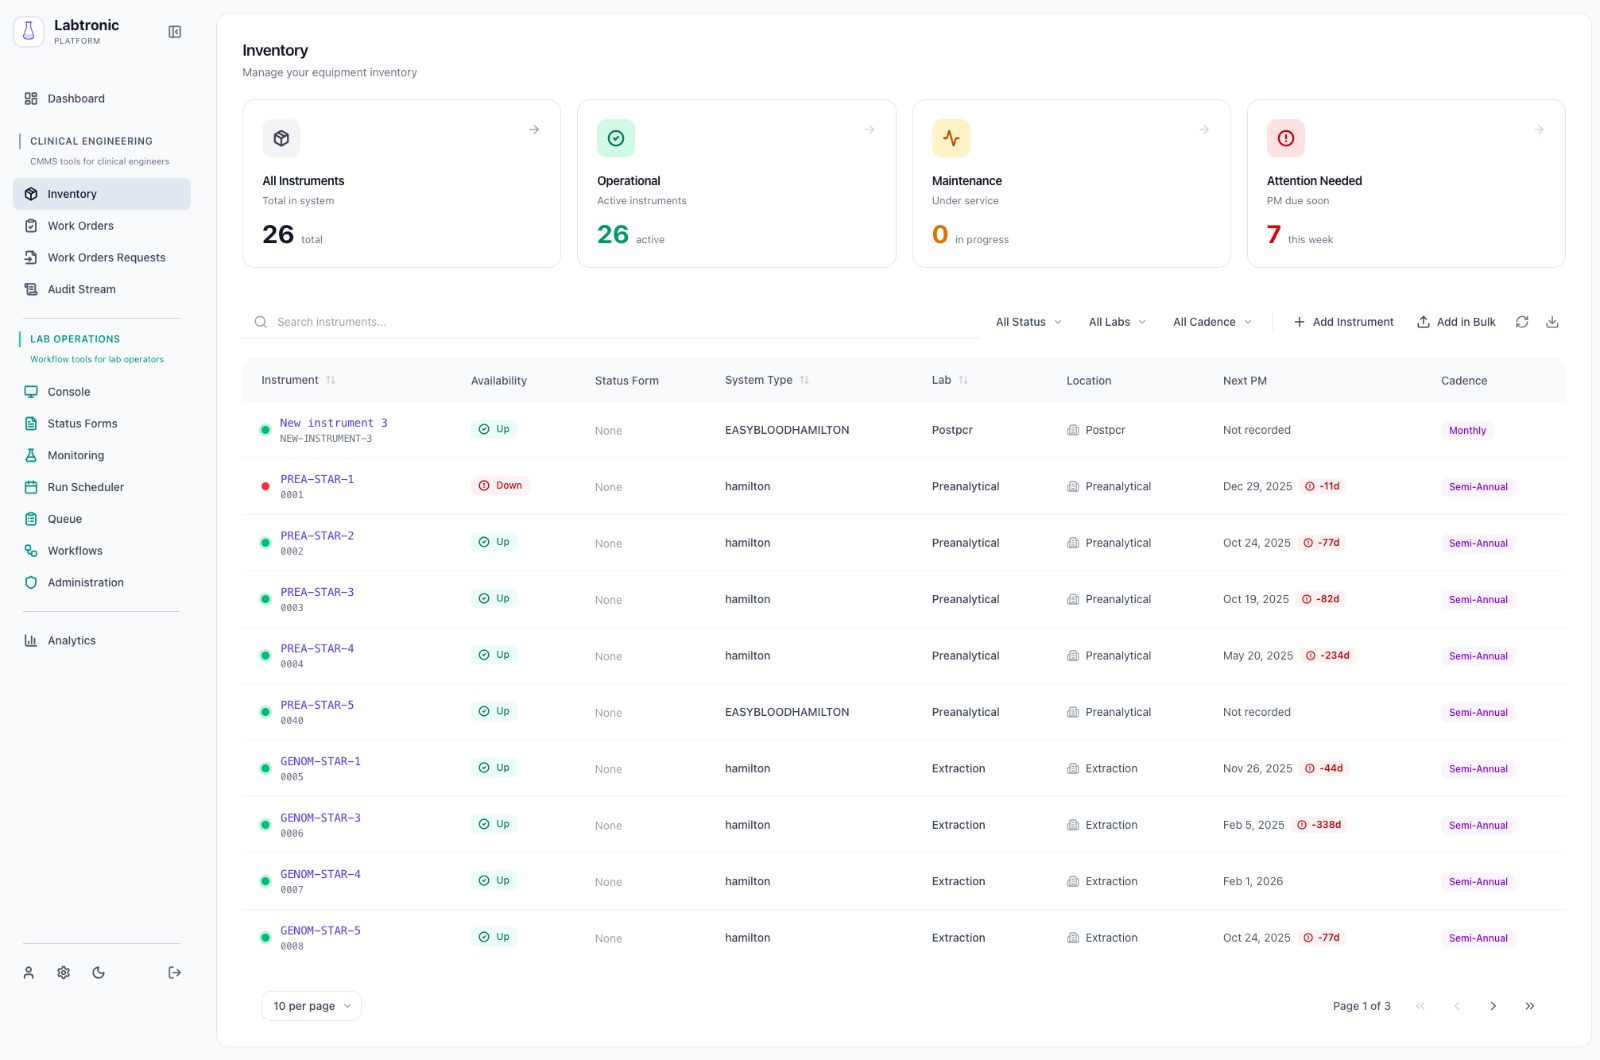Open the settings gear icon
This screenshot has width=1600, height=1060.
click(x=64, y=973)
